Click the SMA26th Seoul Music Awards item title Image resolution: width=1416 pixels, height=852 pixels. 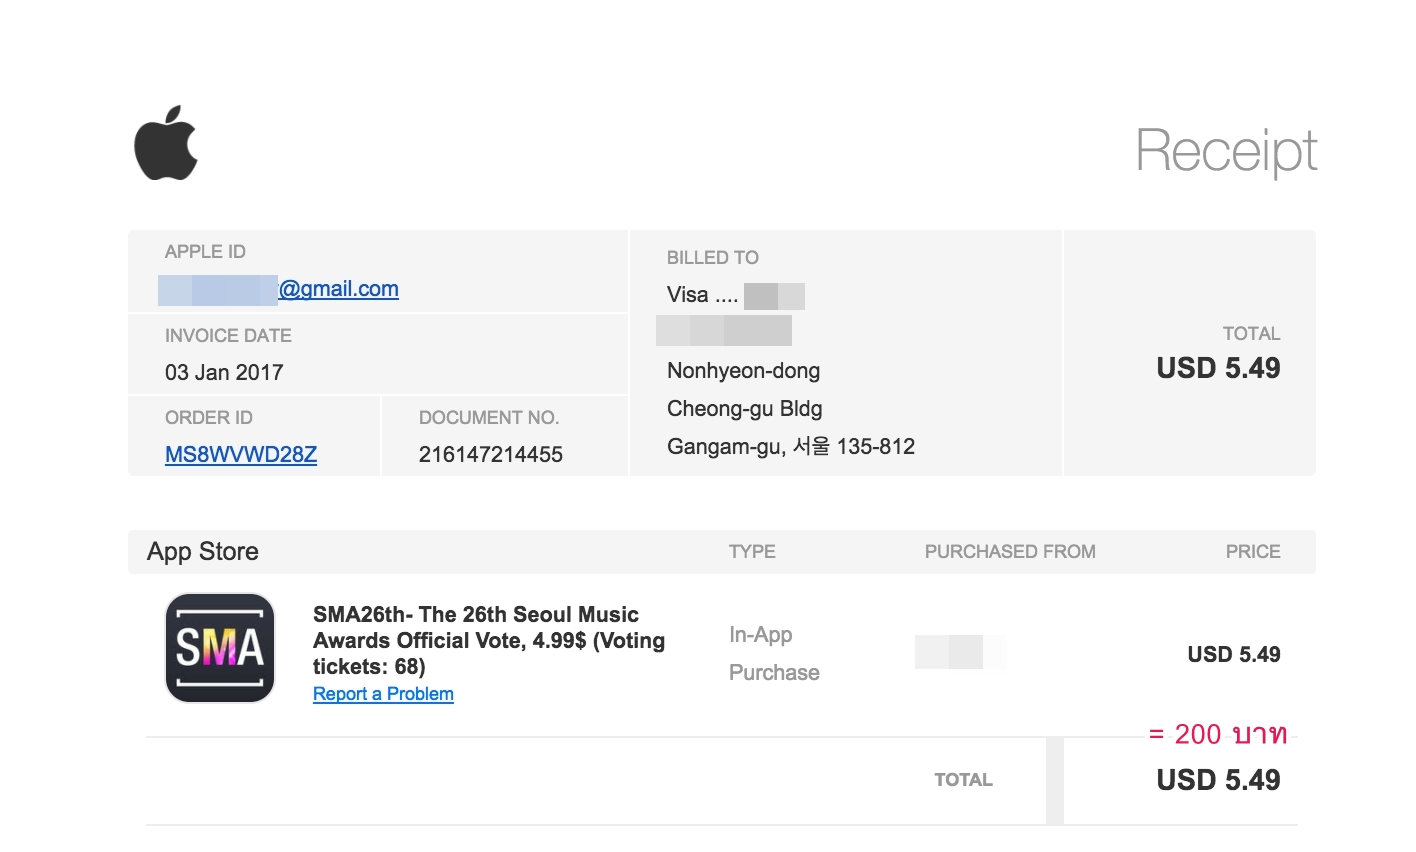tap(489, 640)
